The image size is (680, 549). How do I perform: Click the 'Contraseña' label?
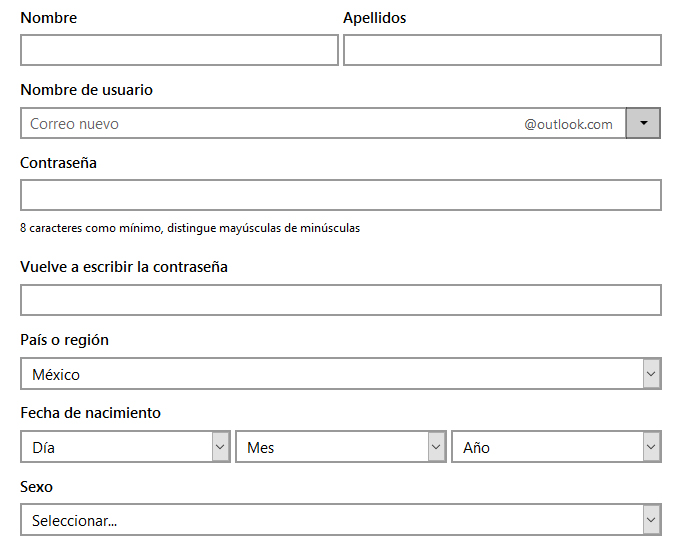(x=59, y=163)
